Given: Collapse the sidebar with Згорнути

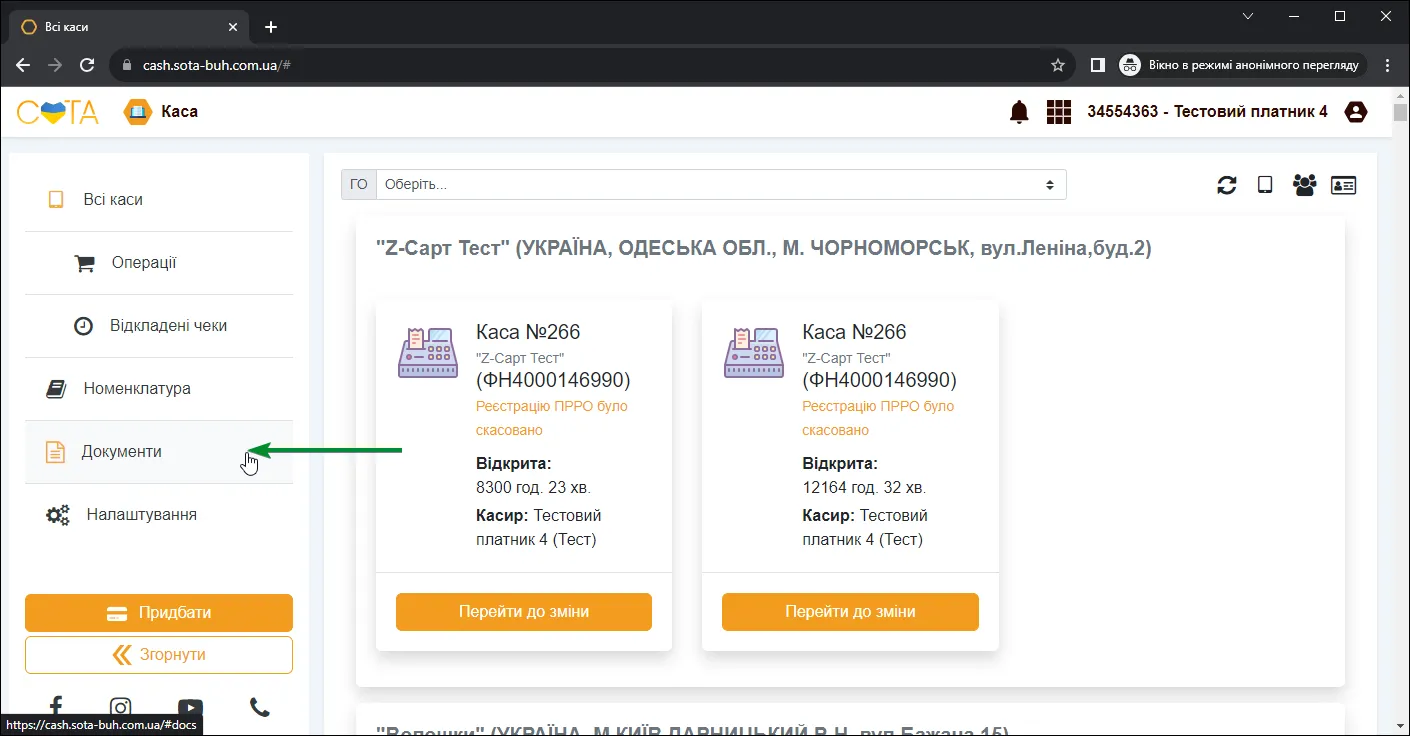Looking at the screenshot, I should pos(159,655).
